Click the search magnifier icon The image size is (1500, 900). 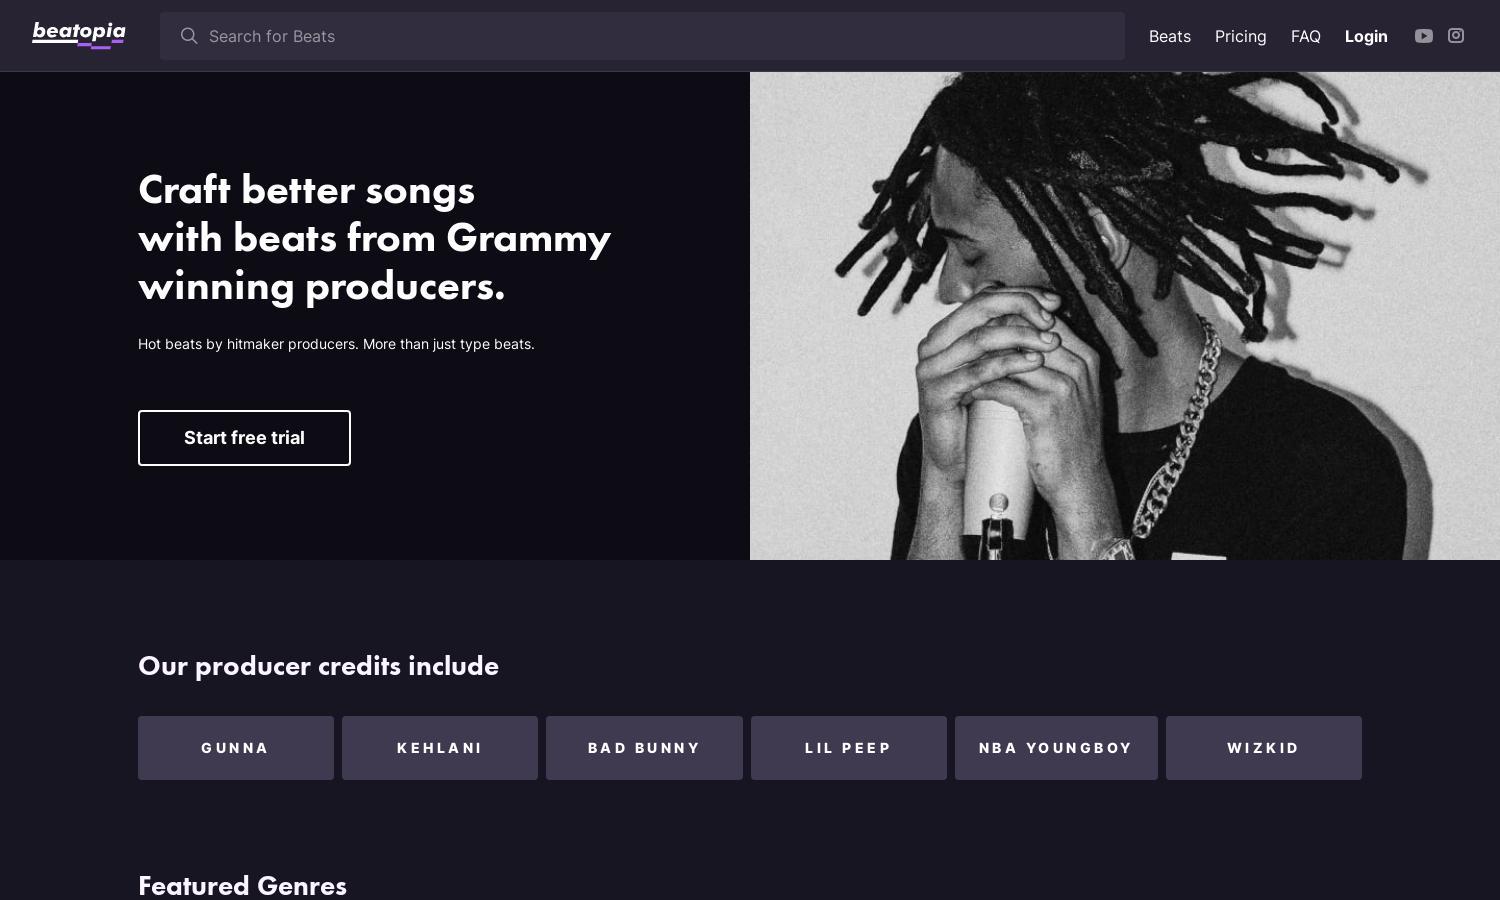click(189, 36)
